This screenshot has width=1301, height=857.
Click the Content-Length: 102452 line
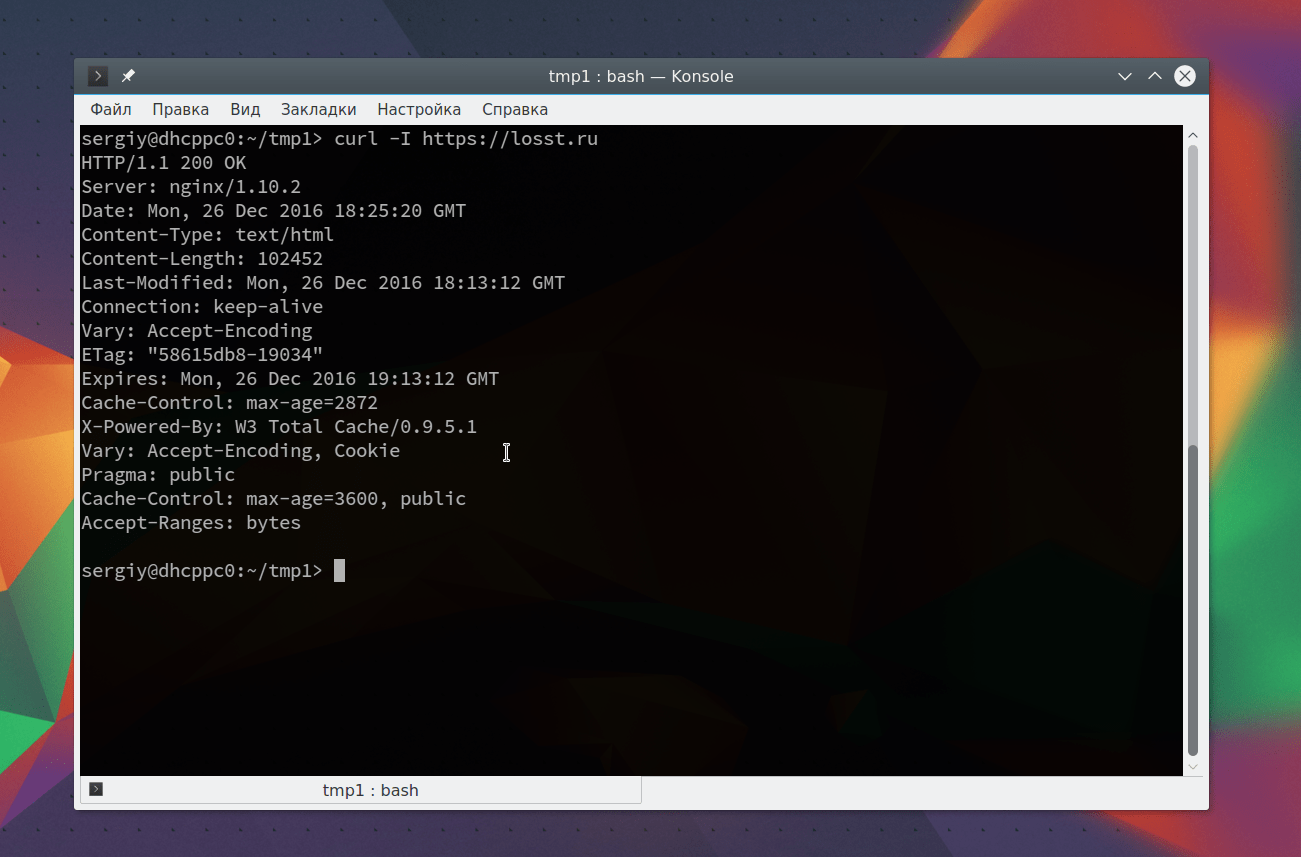[x=202, y=259]
